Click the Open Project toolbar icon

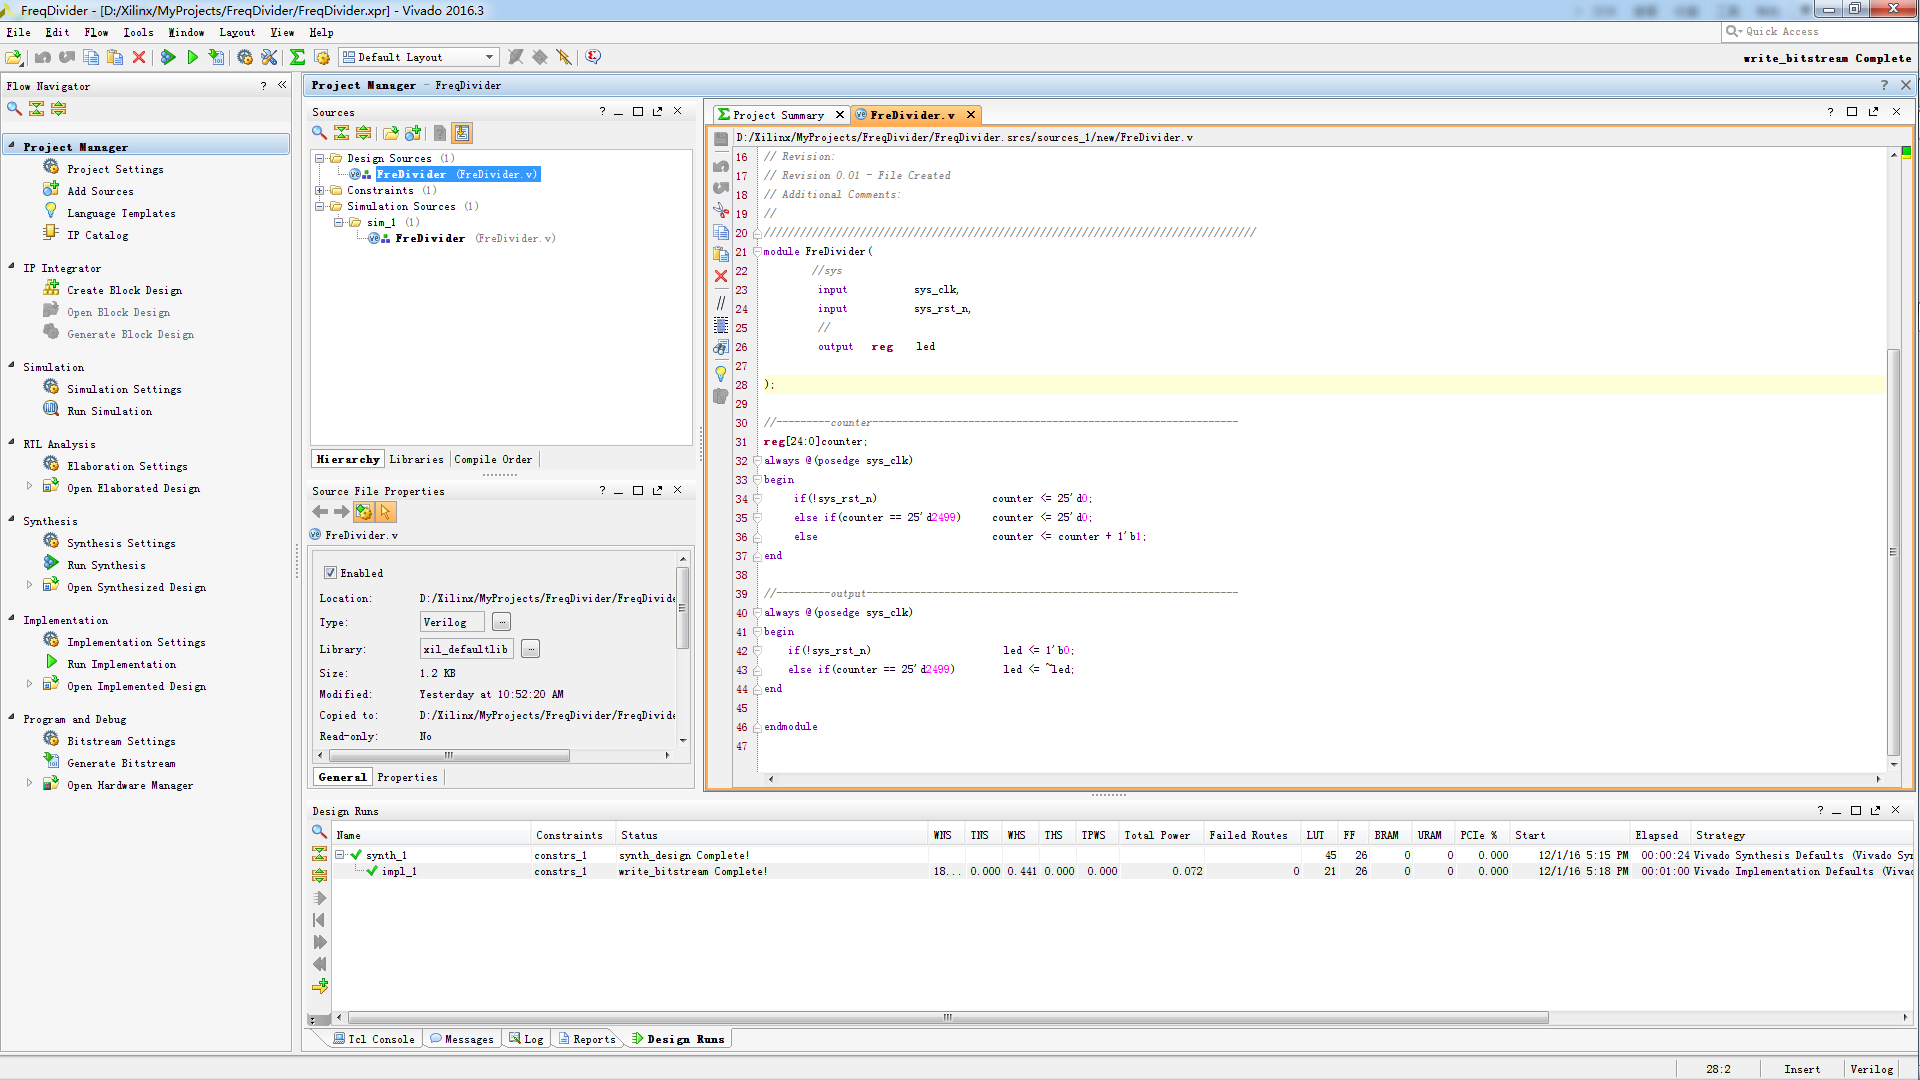click(14, 58)
